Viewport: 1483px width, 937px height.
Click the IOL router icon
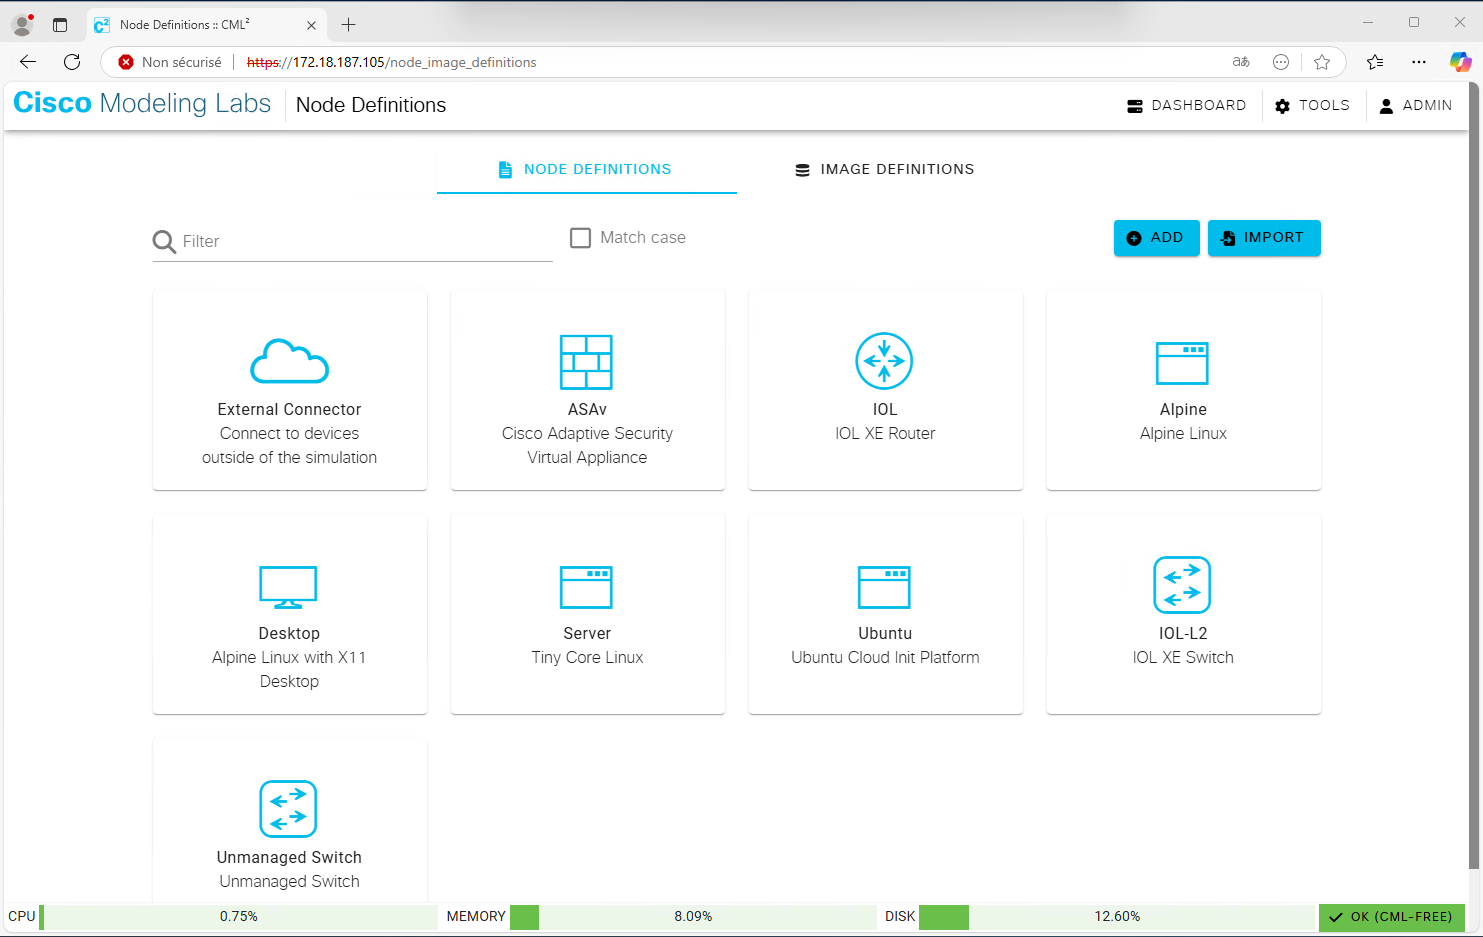coord(884,361)
